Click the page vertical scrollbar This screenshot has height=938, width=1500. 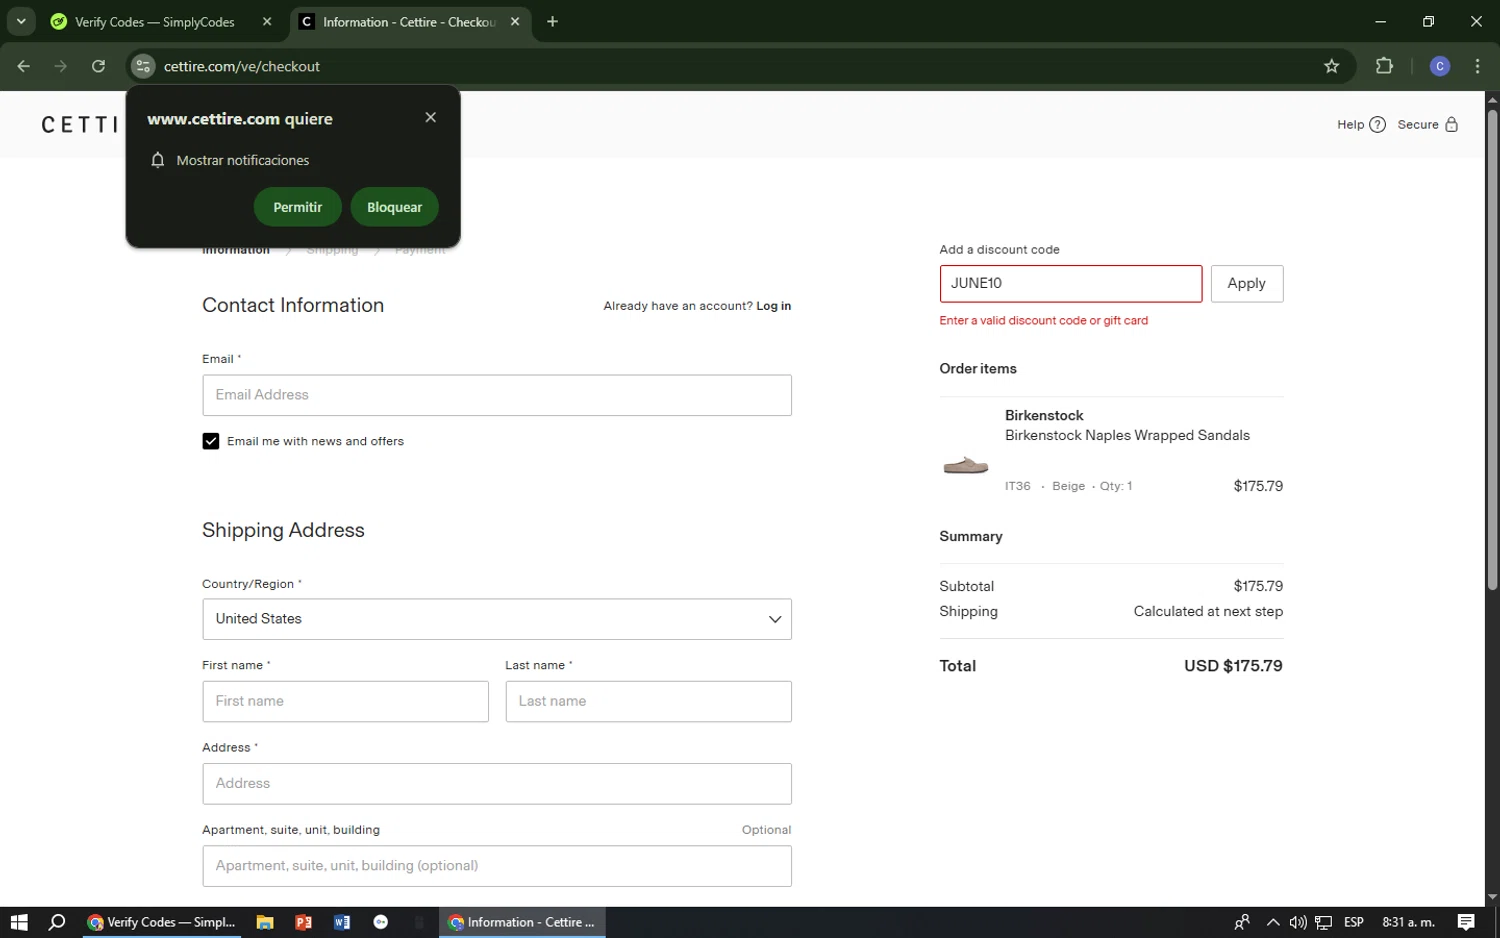click(x=1492, y=350)
